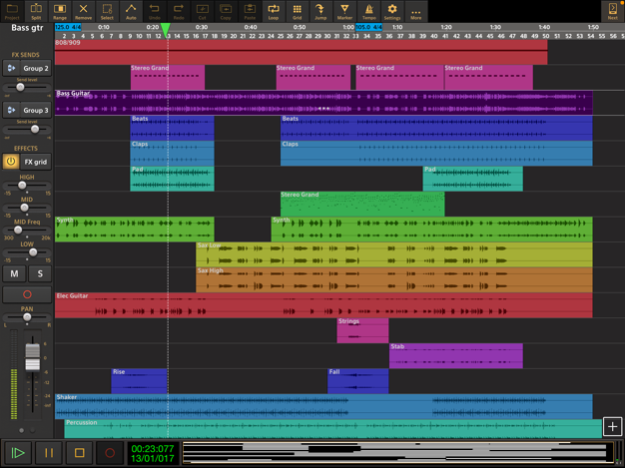Click the Remove clip tool
The width and height of the screenshot is (625, 468).
pos(84,11)
